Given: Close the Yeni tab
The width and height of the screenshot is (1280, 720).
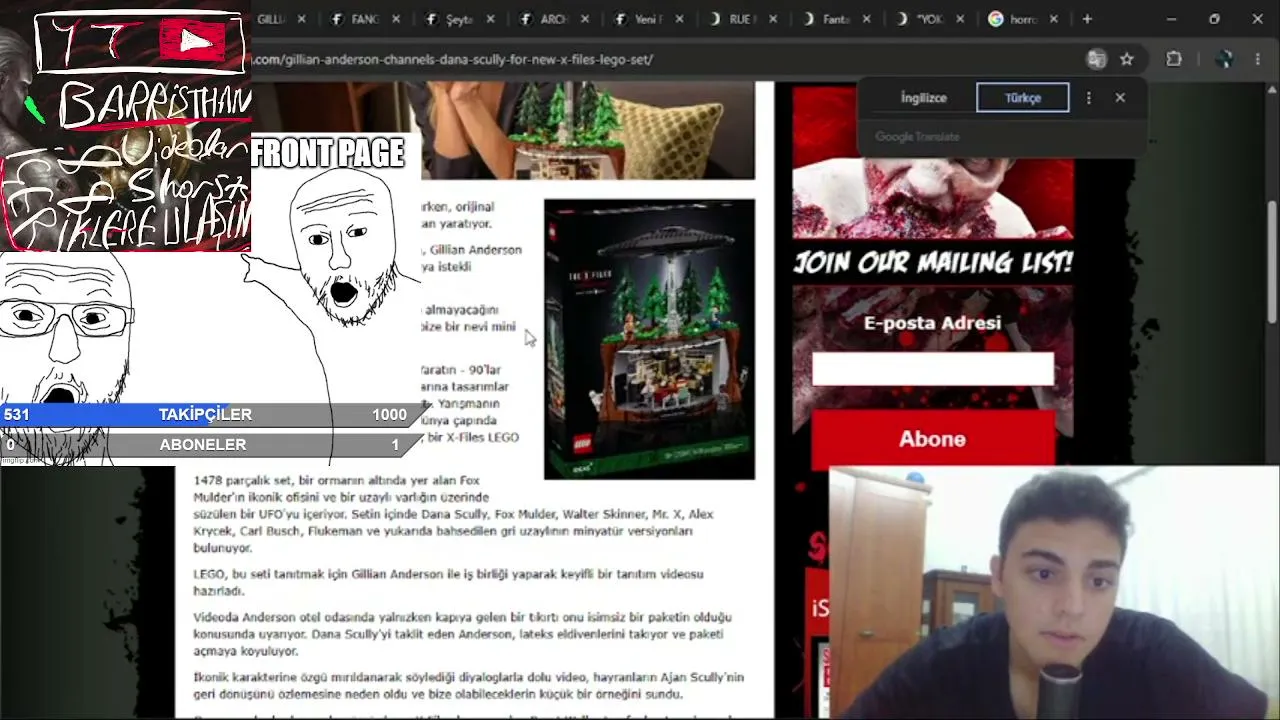Looking at the screenshot, I should 679,19.
